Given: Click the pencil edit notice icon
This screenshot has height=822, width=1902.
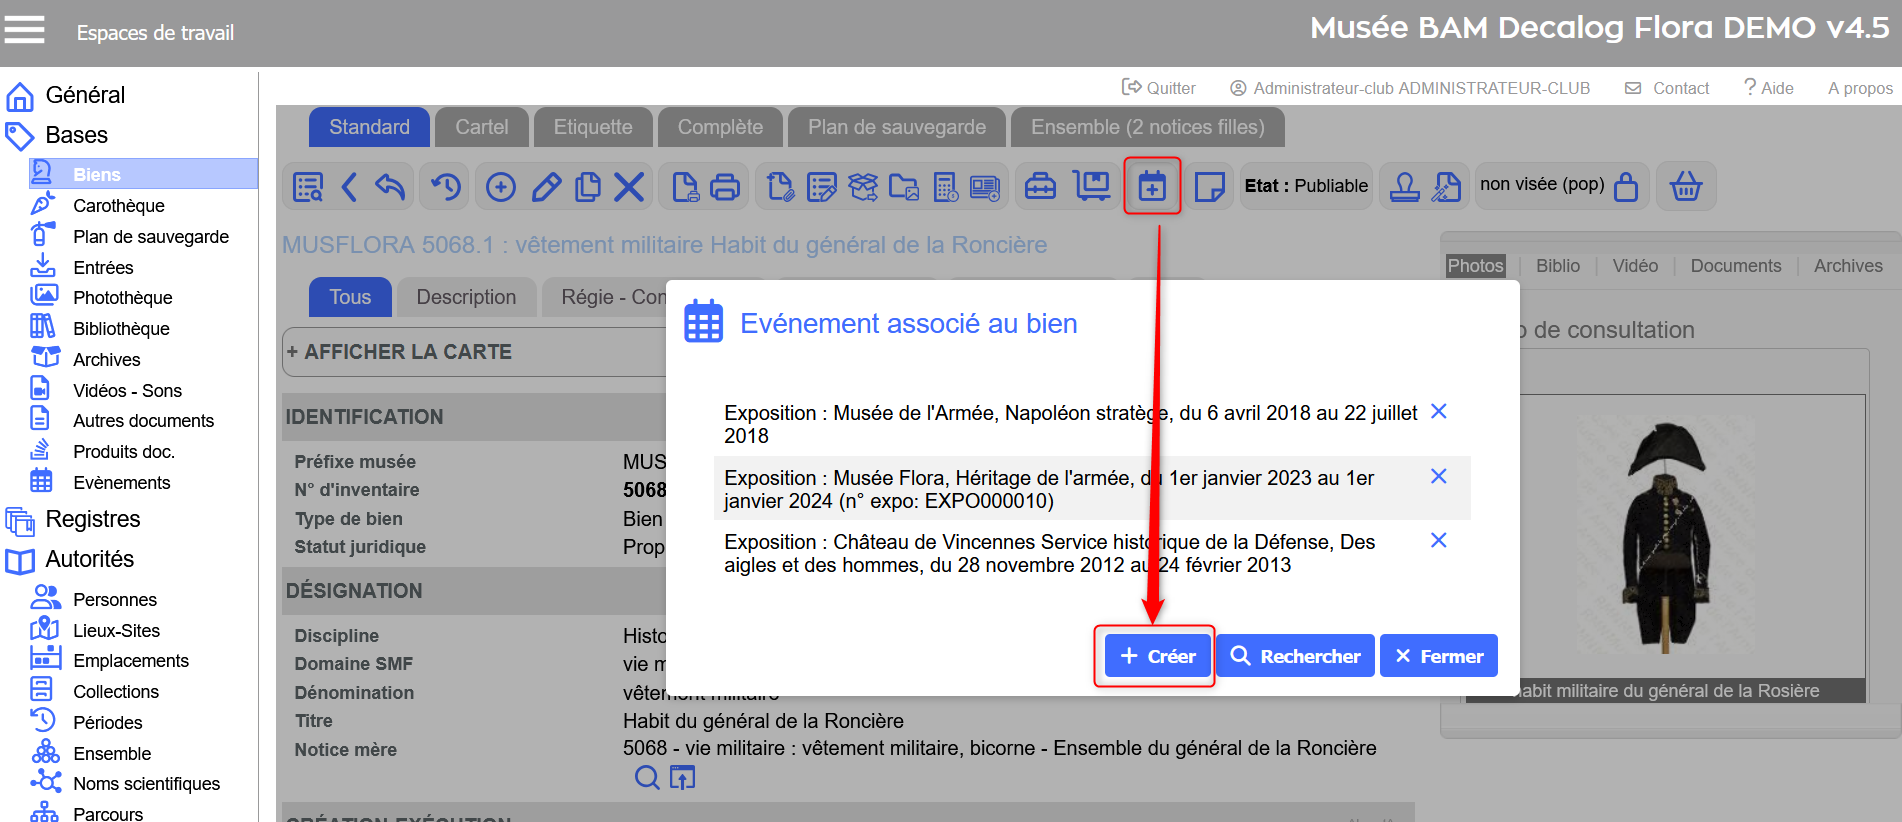Looking at the screenshot, I should 546,187.
